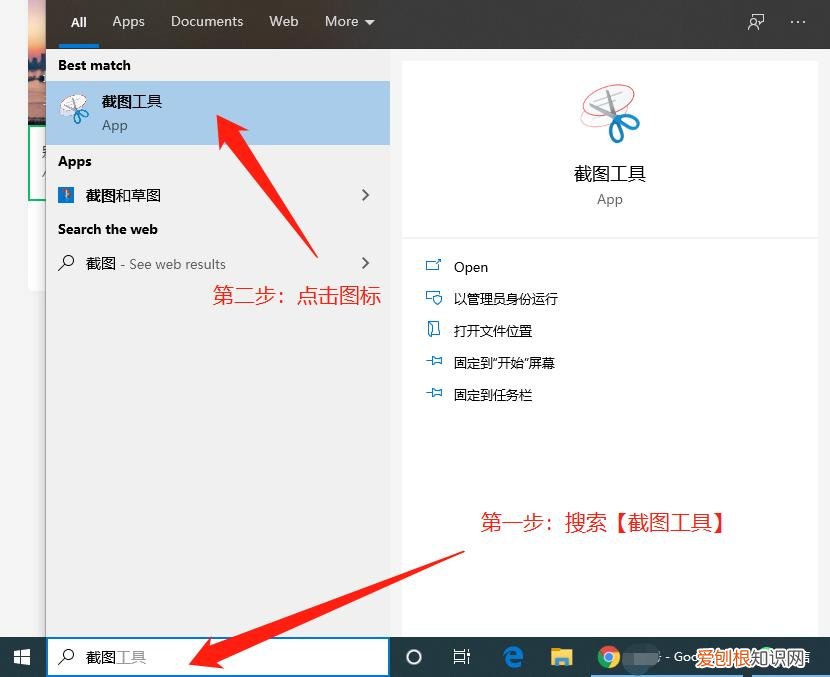Click the Cortana circle icon on taskbar
Image resolution: width=830 pixels, height=677 pixels.
coord(413,657)
